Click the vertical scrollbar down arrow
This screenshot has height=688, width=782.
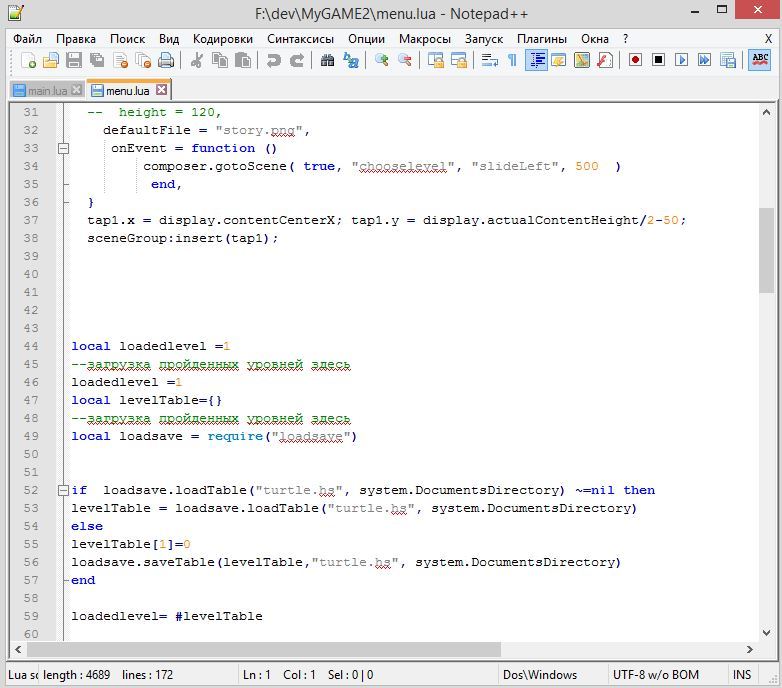click(767, 633)
